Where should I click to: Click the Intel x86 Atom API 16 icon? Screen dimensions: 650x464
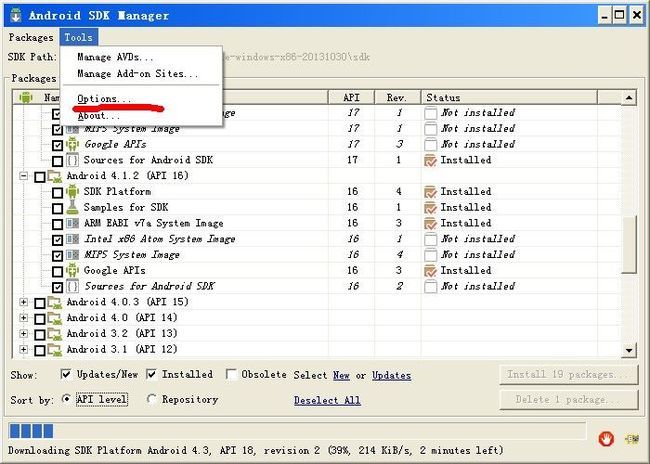(73, 239)
